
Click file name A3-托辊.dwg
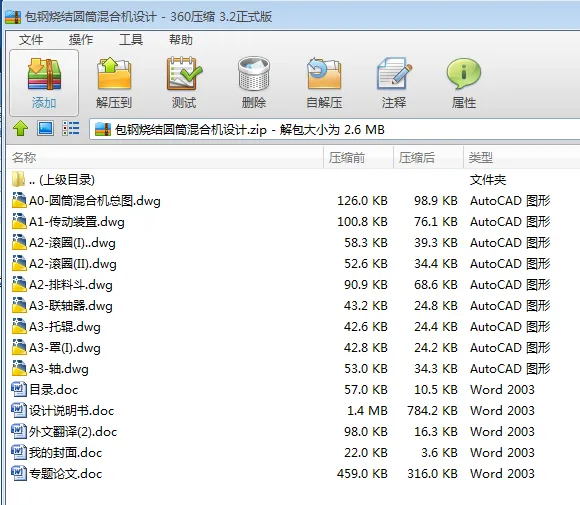tap(65, 327)
